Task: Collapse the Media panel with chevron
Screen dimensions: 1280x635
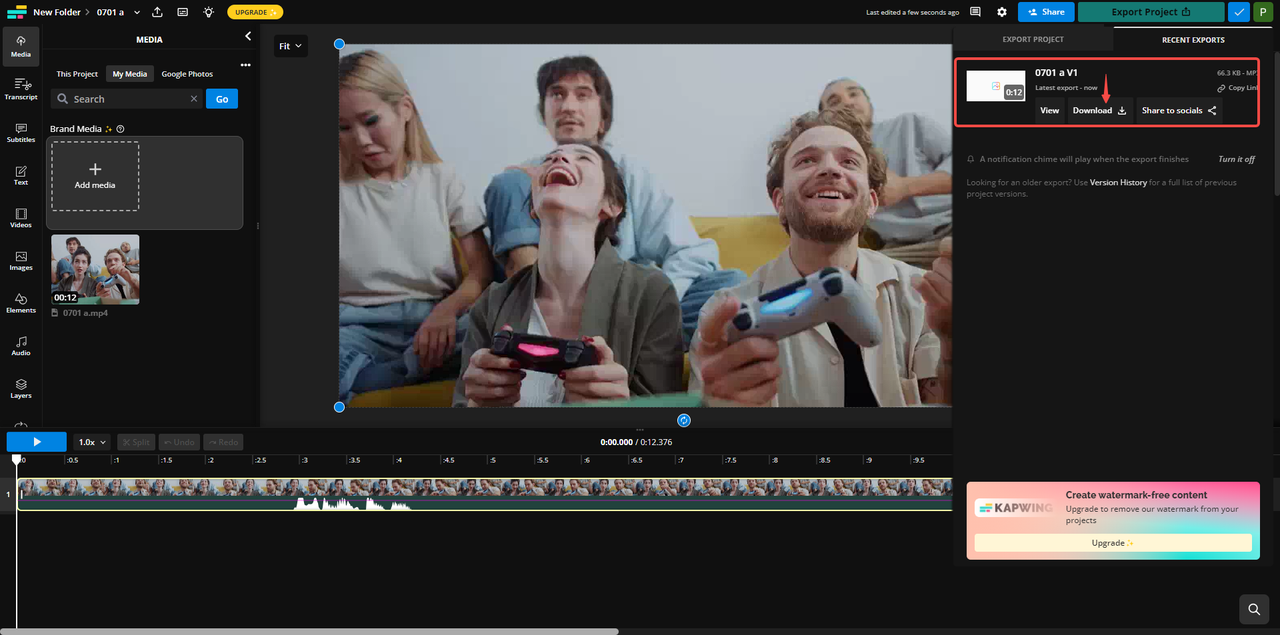Action: tap(248, 36)
